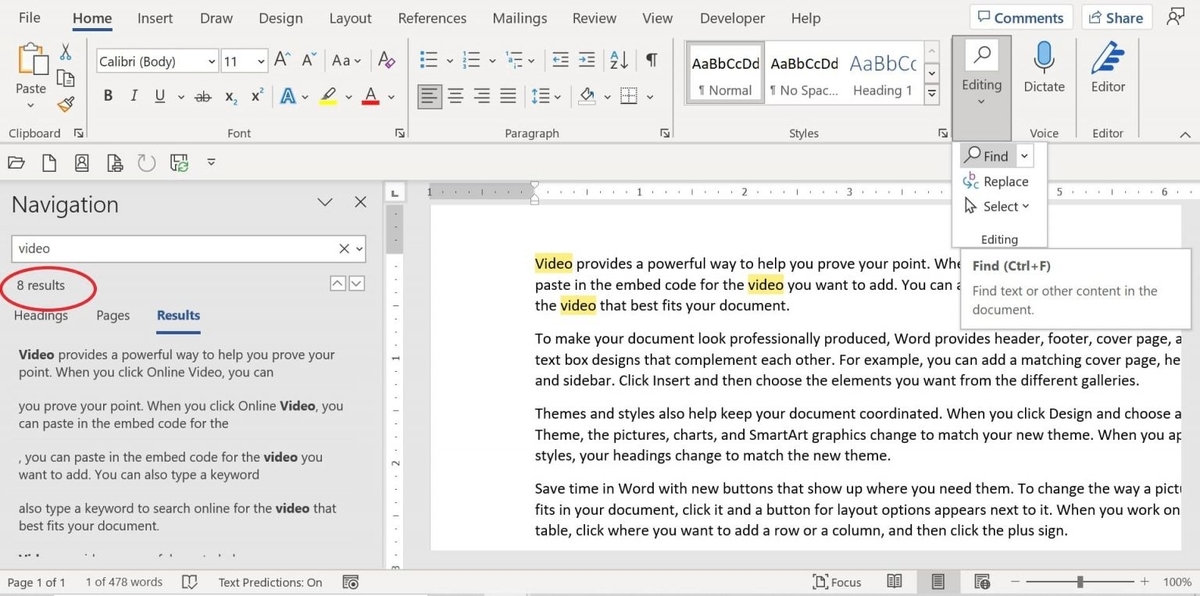
Task: Click Replace in the Editing menu
Action: point(996,181)
